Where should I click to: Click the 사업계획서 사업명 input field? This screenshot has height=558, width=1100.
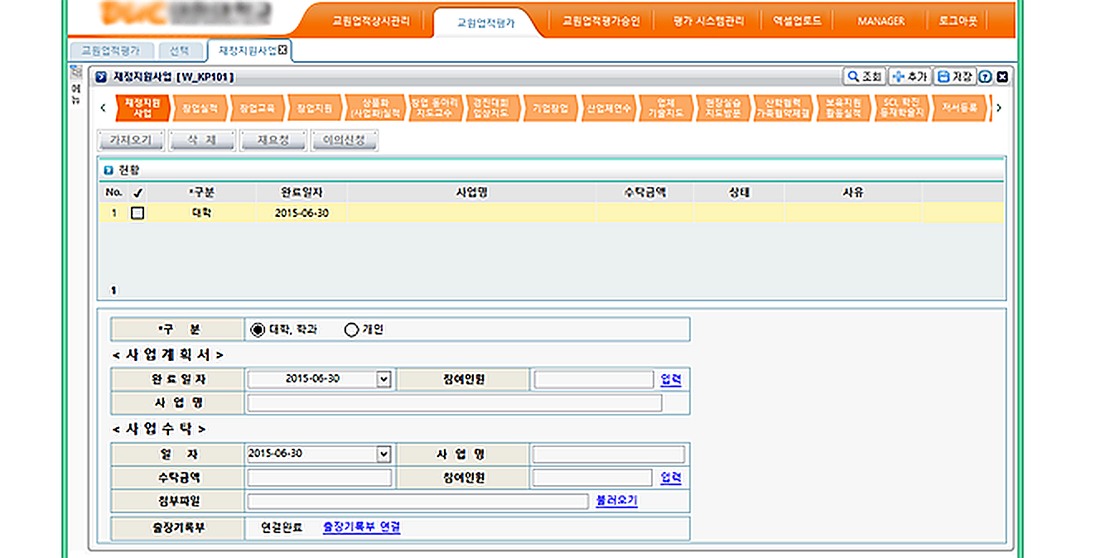(x=455, y=403)
